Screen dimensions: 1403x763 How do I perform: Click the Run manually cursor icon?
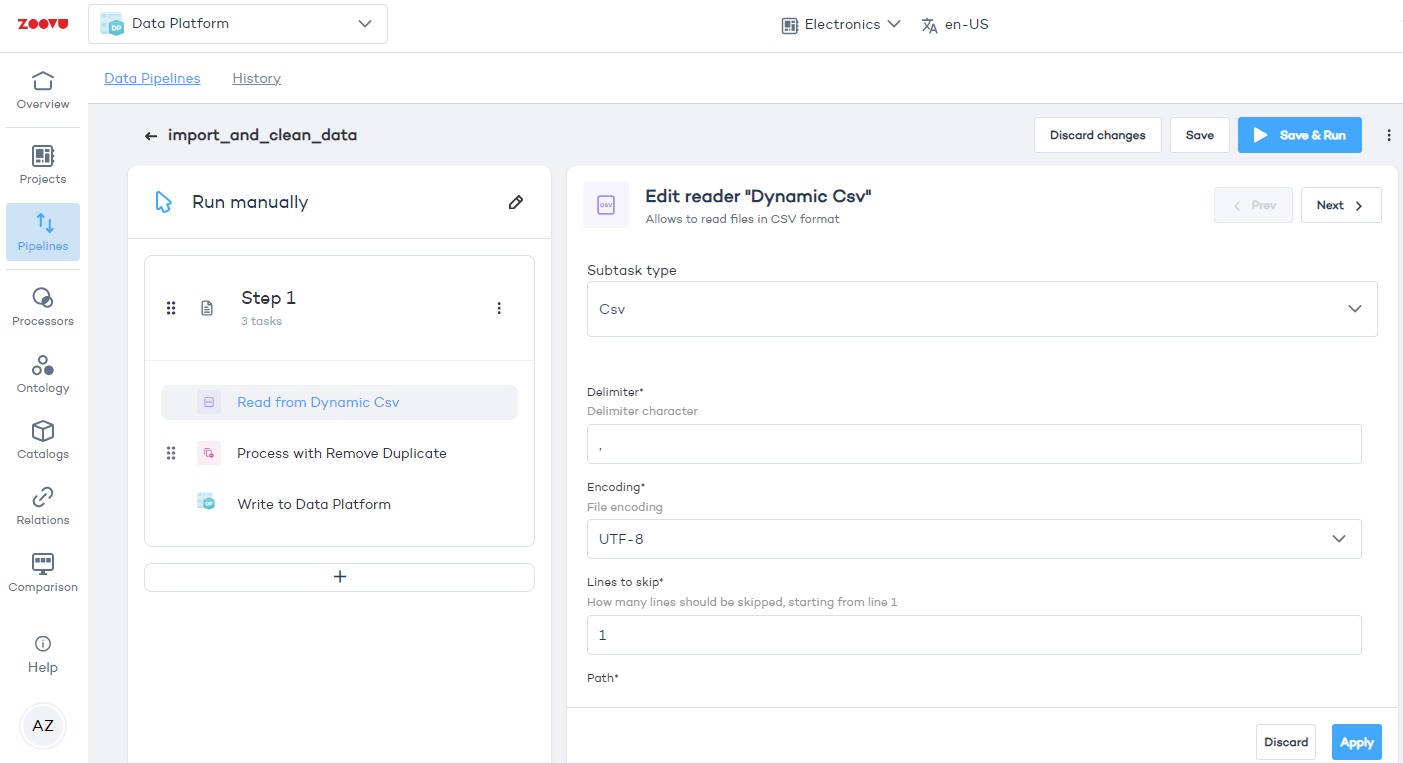coord(163,202)
